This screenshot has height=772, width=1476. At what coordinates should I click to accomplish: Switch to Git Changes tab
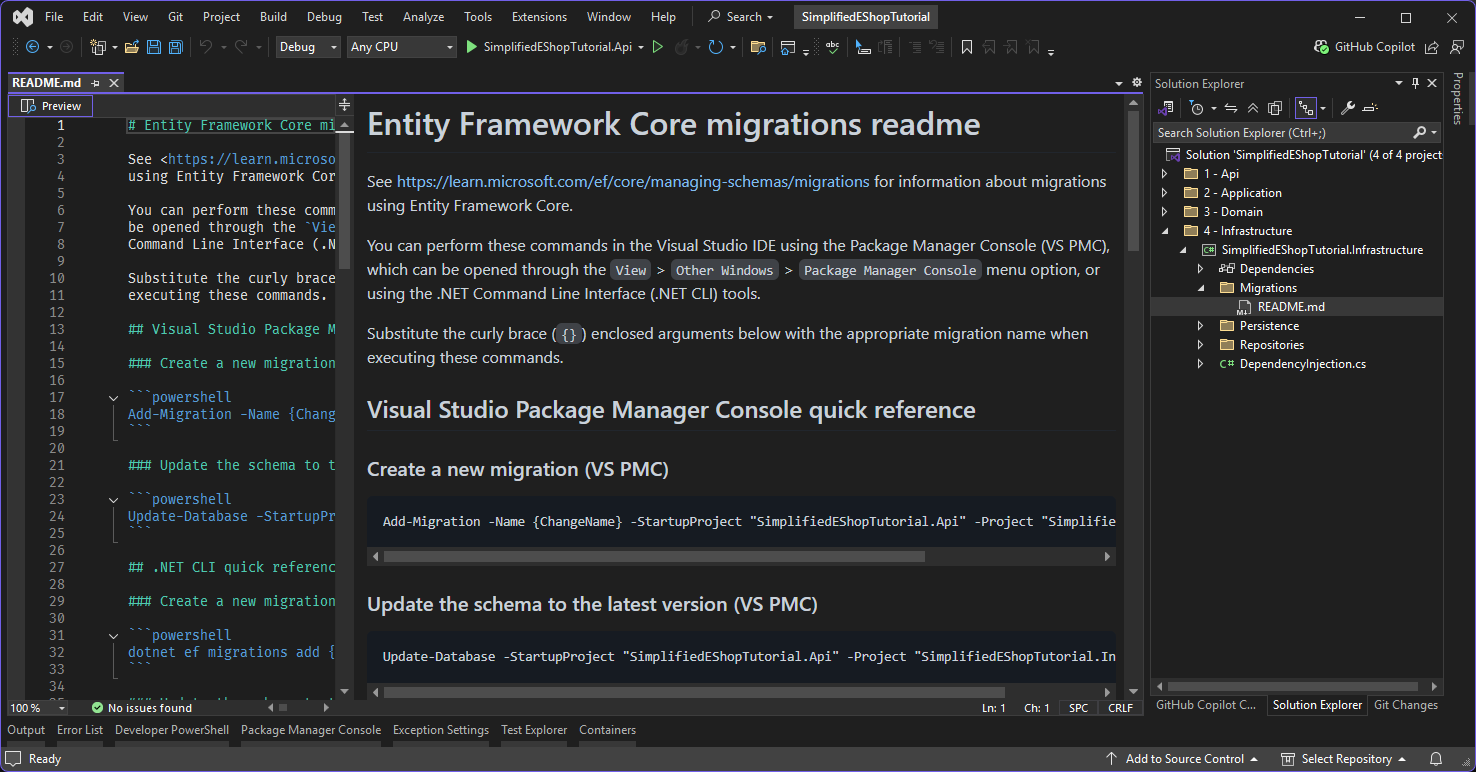(1406, 705)
